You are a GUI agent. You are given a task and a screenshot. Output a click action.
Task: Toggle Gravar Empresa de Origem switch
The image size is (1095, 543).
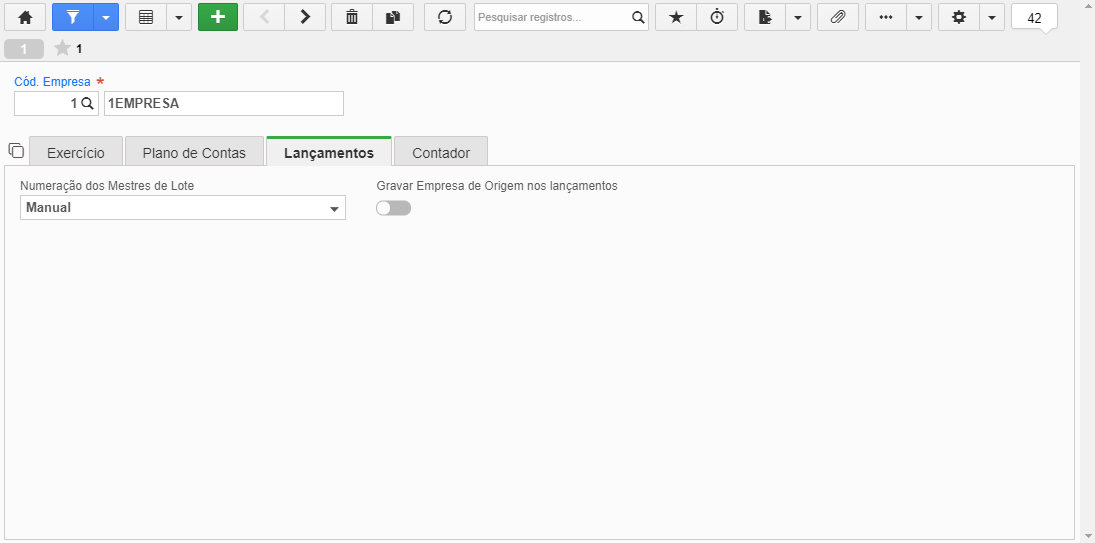393,208
